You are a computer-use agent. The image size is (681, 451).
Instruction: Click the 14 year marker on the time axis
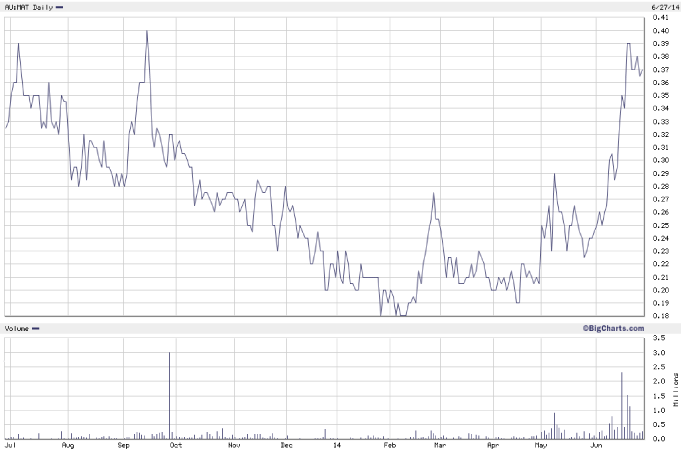335,444
